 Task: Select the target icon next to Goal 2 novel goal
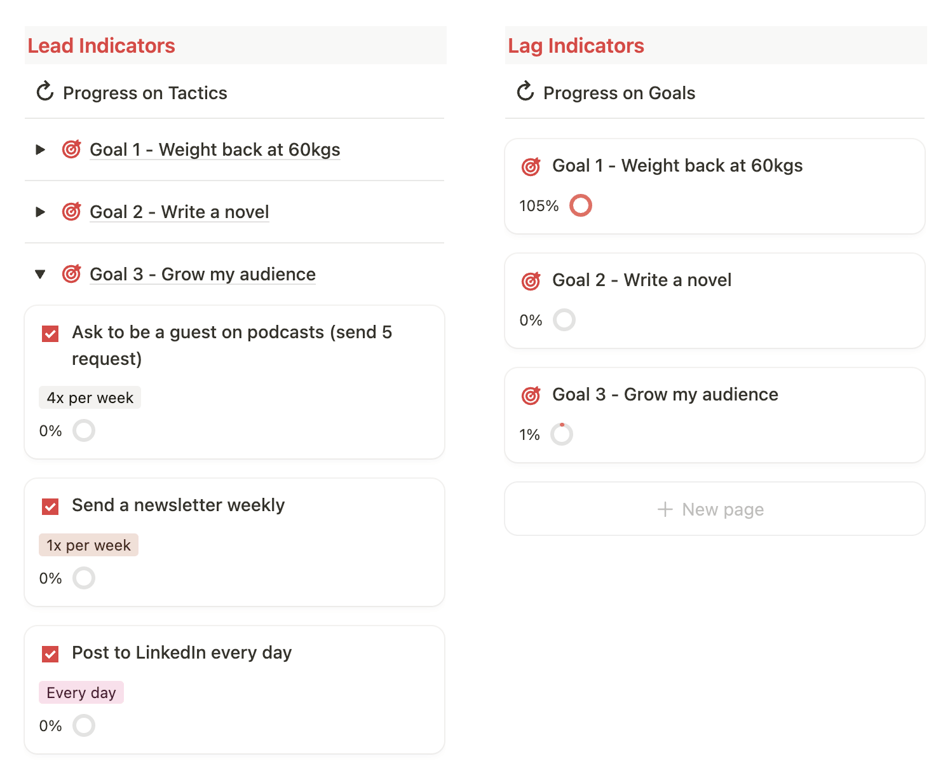(x=71, y=211)
